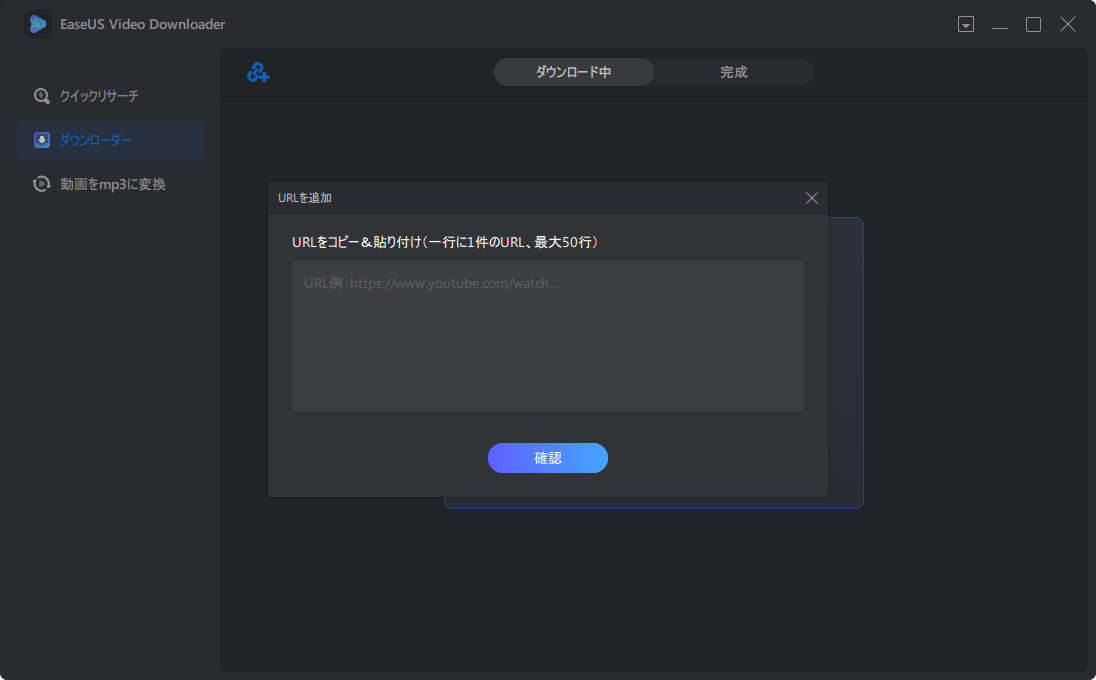Viewport: 1096px width, 680px height.
Task: Minimize the EaseUS Video Downloader window
Action: coord(1000,23)
